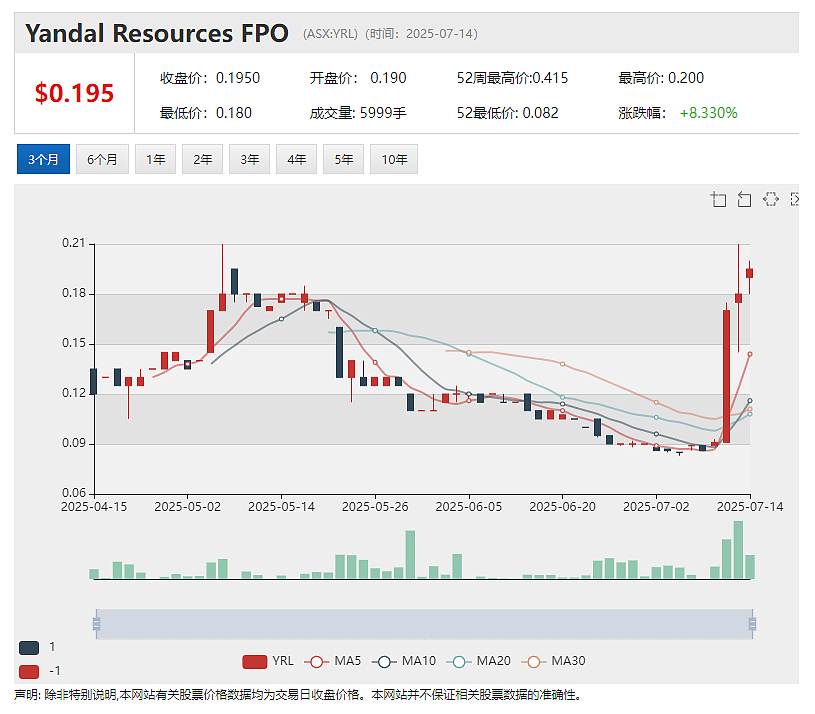Click the 2025-05-14 x-axis label
Viewport: 815px width, 714px height.
pyautogui.click(x=281, y=507)
